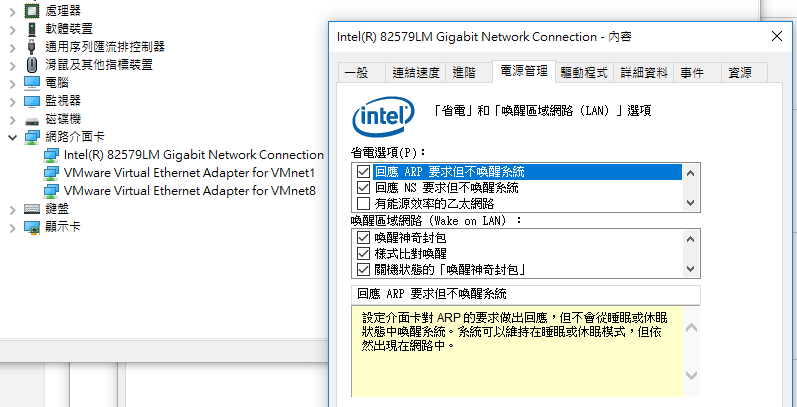Screen dimensions: 797x407
Task: Click 樣式比對喚醒 list entry text
Action: 411,253
